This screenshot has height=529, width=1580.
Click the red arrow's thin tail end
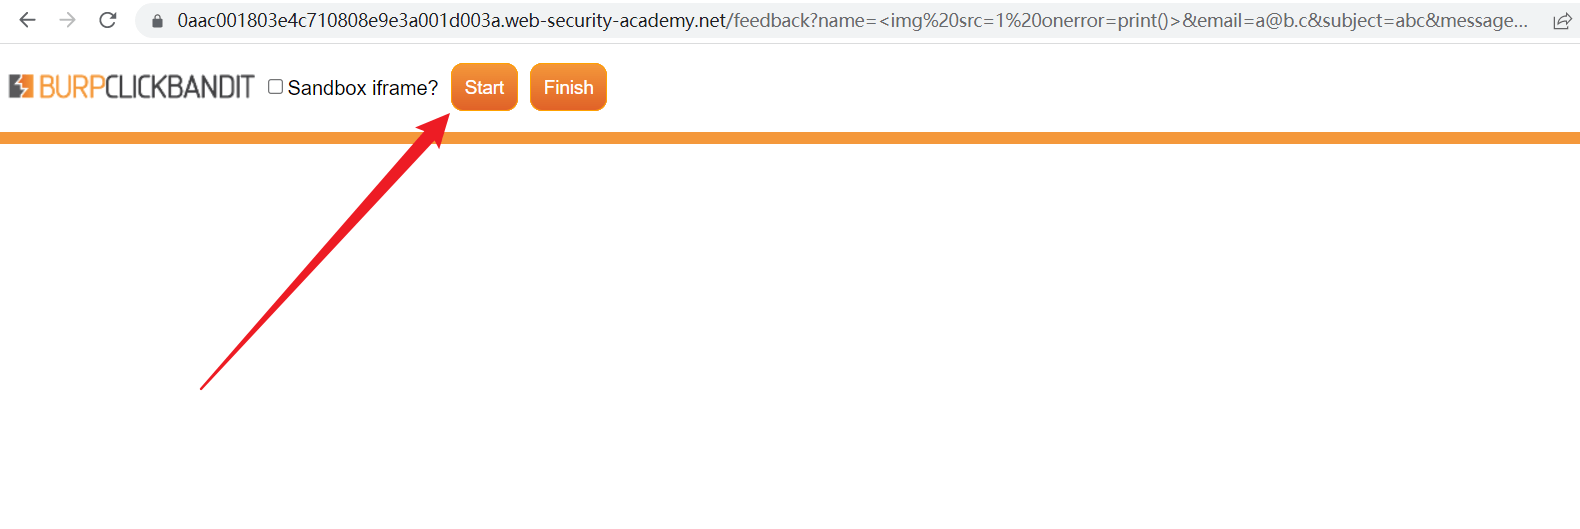click(x=203, y=387)
